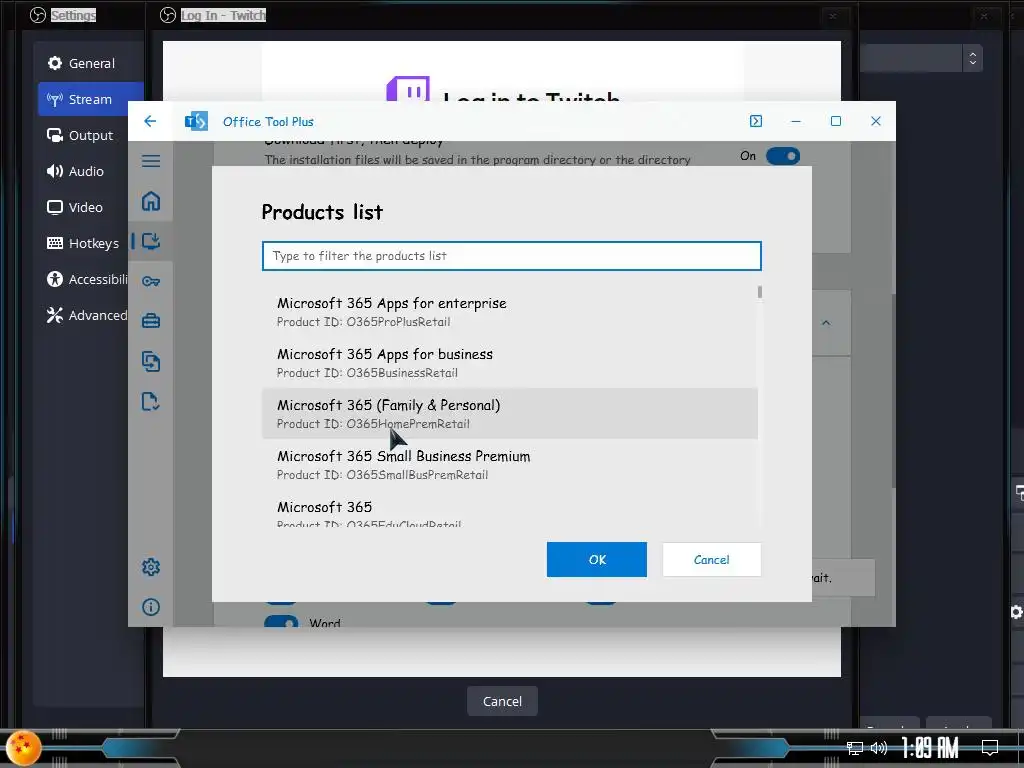Toggle the Word application switch
The width and height of the screenshot is (1024, 768).
pos(281,622)
